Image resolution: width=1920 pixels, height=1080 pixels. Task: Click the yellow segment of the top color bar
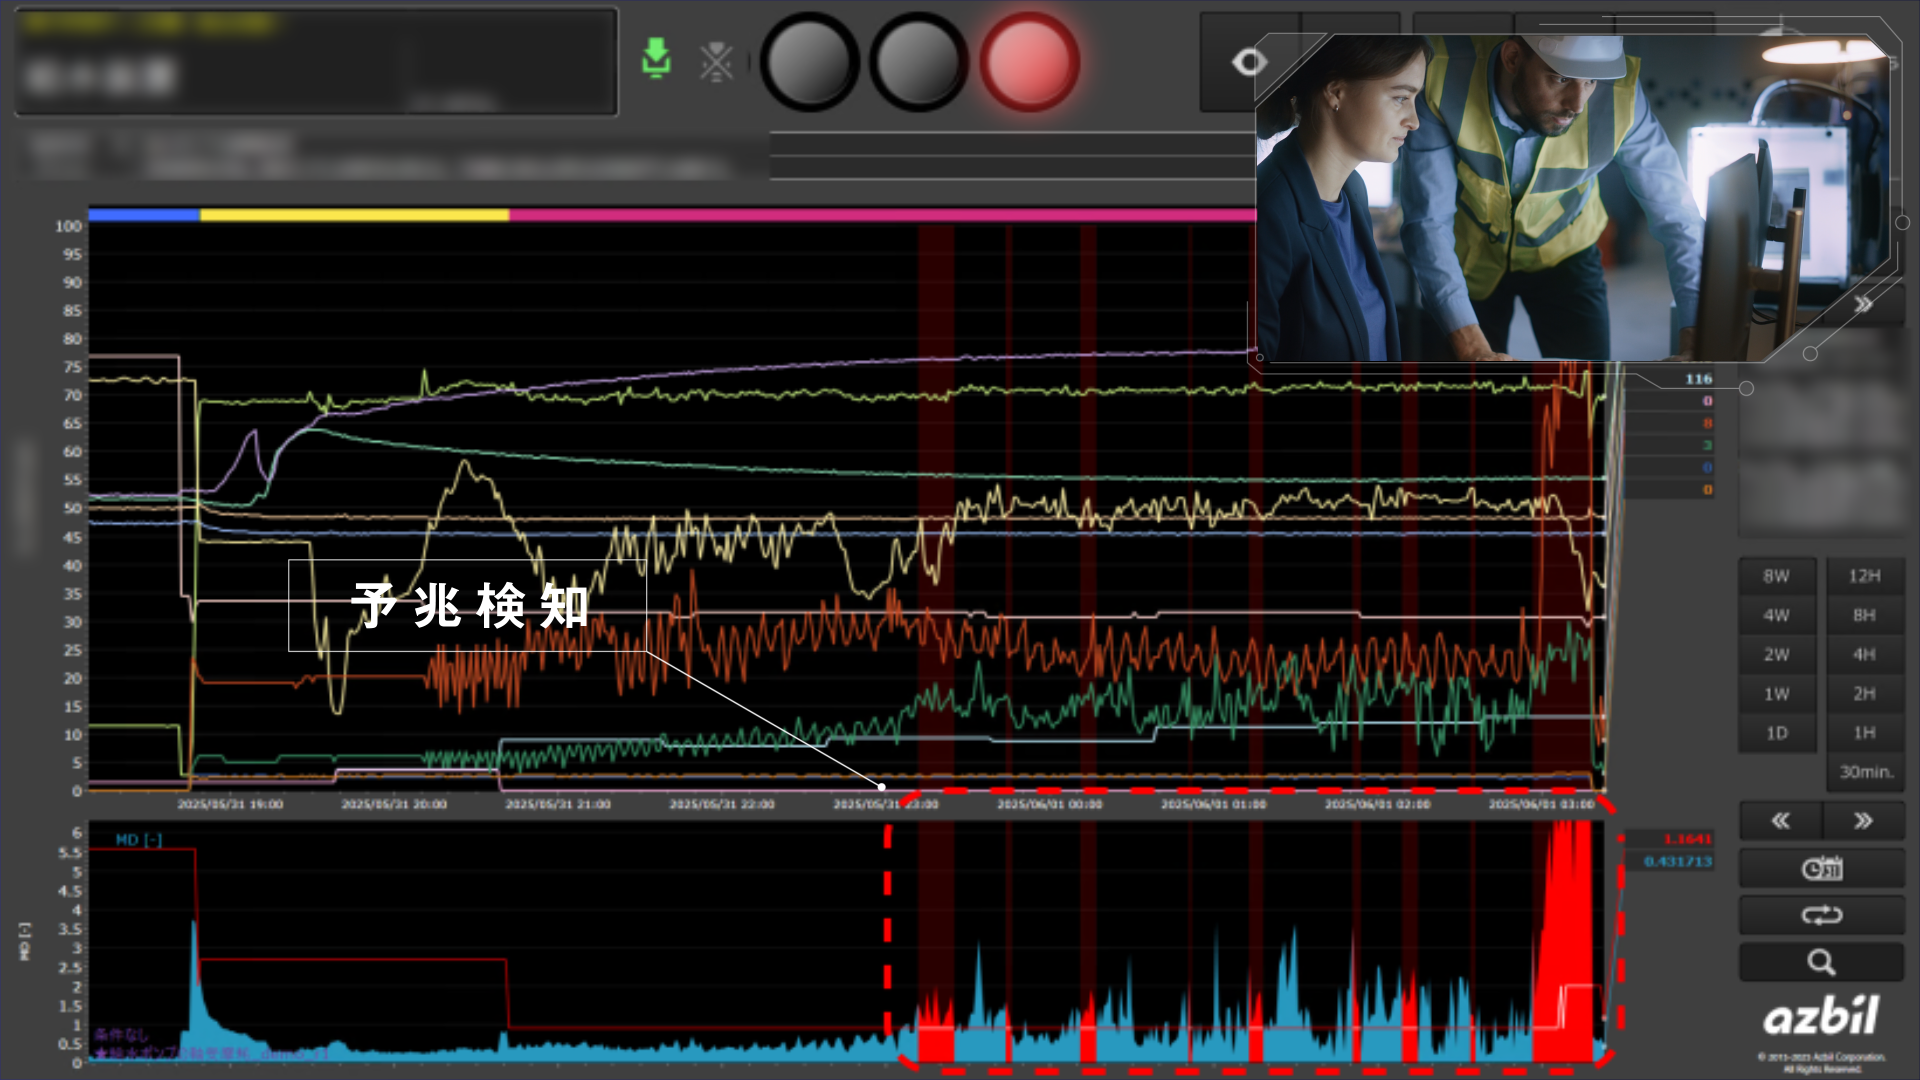coord(354,214)
